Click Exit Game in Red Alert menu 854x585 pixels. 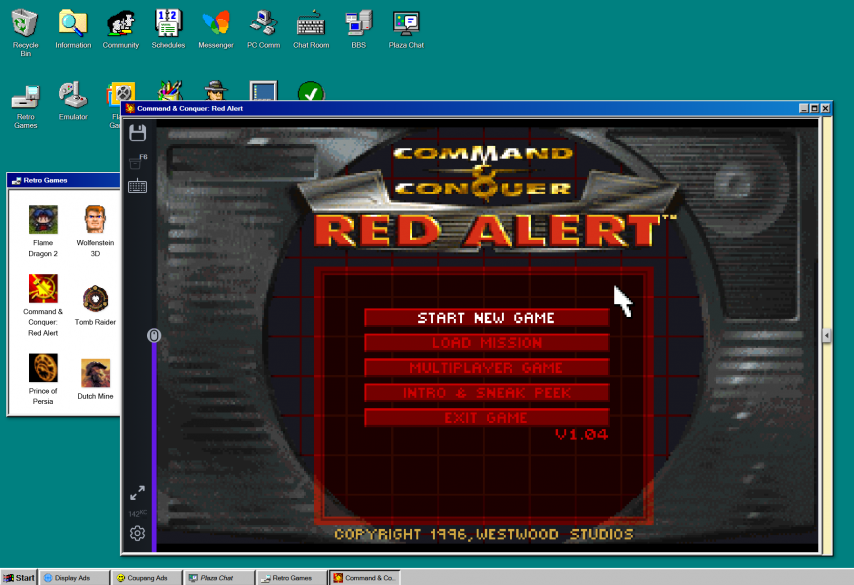click(486, 418)
